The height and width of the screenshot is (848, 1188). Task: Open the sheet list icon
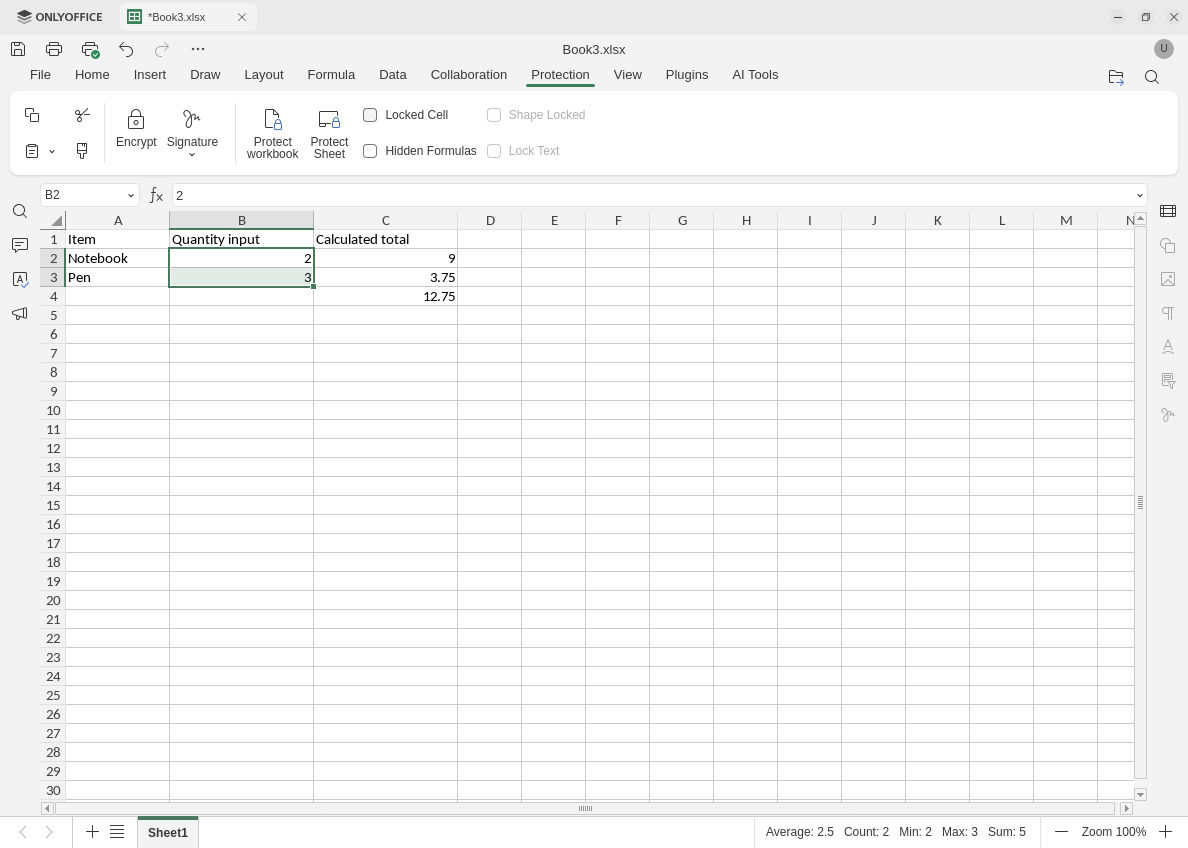pos(117,832)
